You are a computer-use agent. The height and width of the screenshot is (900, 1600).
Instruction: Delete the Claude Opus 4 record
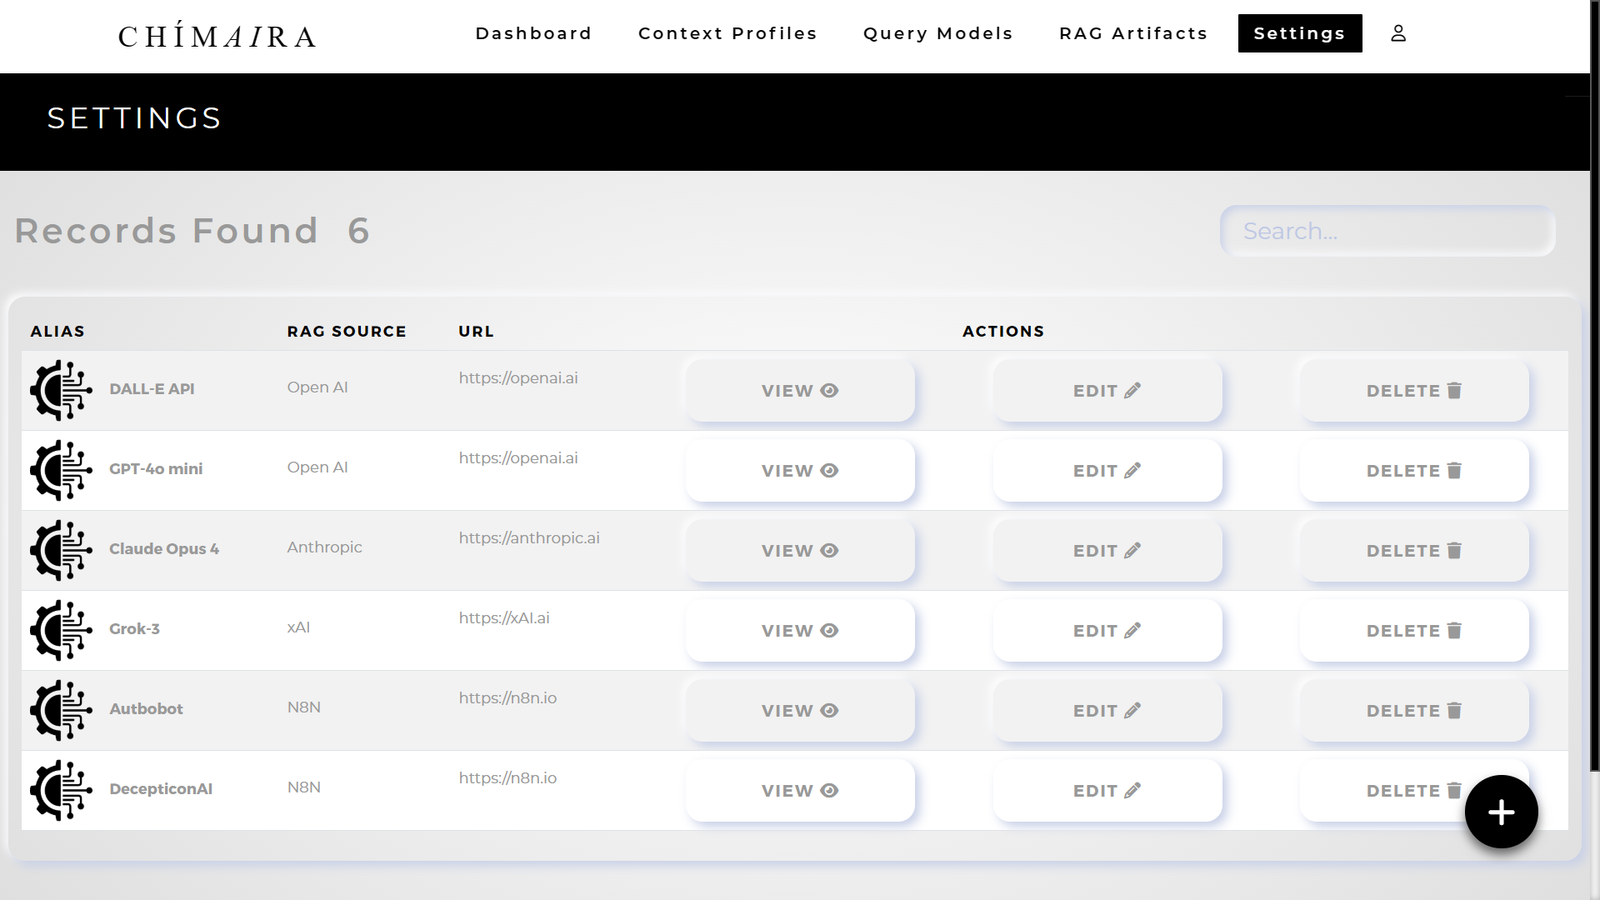click(1413, 551)
